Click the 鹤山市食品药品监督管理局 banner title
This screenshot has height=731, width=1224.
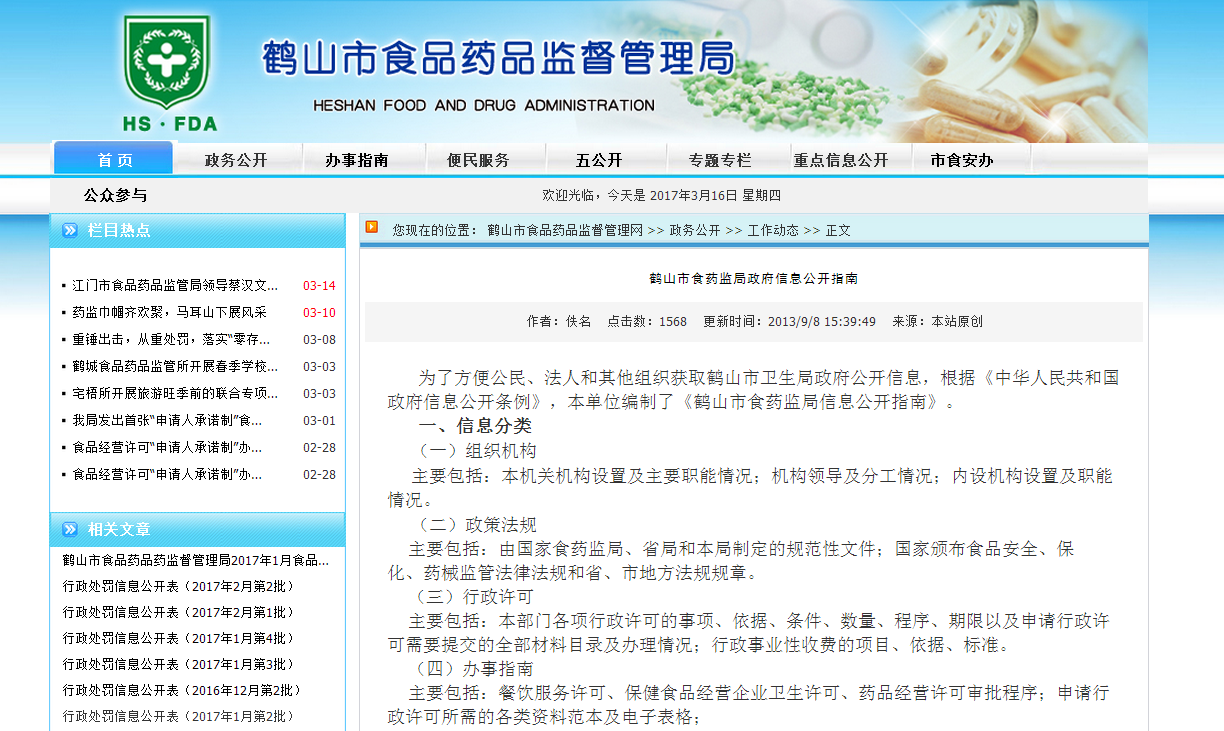coord(497,58)
